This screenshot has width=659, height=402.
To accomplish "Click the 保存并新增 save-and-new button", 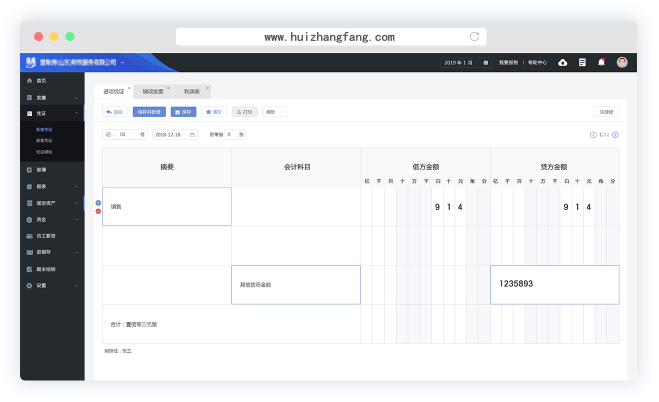I will 149,112.
